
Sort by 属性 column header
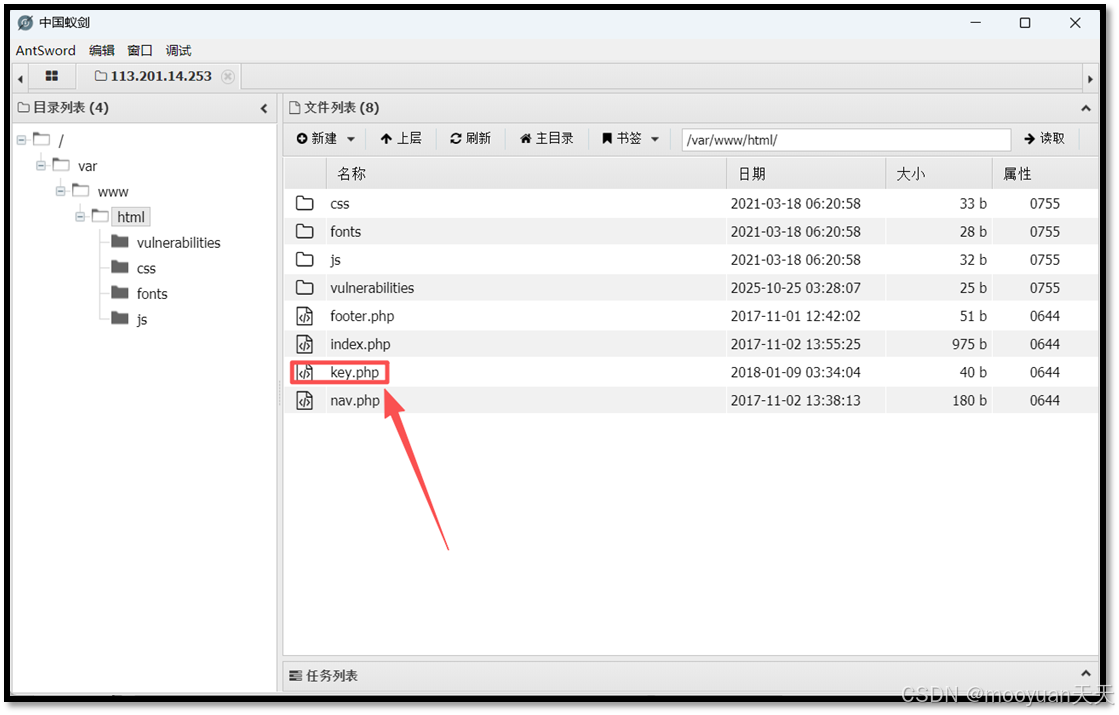click(1045, 173)
